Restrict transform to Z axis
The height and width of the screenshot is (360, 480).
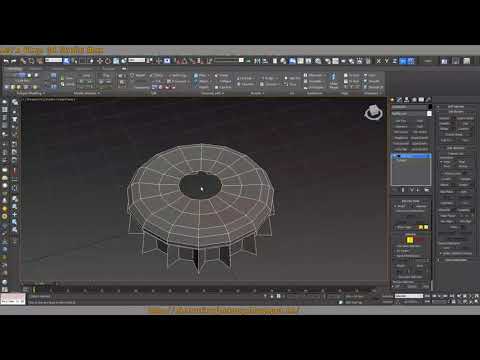click(395, 61)
